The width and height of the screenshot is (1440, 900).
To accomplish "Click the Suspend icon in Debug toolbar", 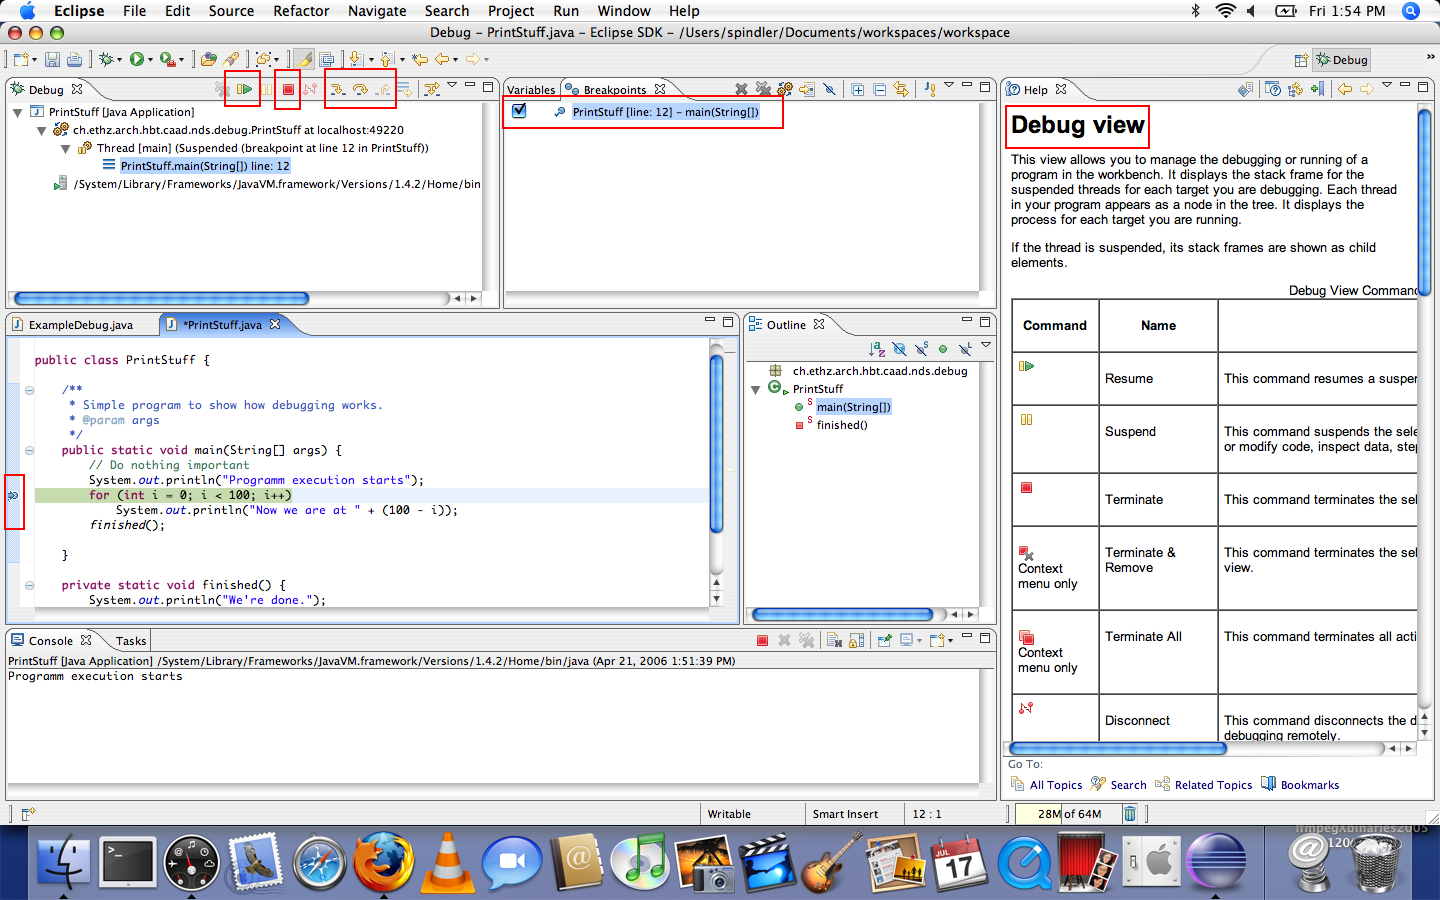I will click(267, 89).
